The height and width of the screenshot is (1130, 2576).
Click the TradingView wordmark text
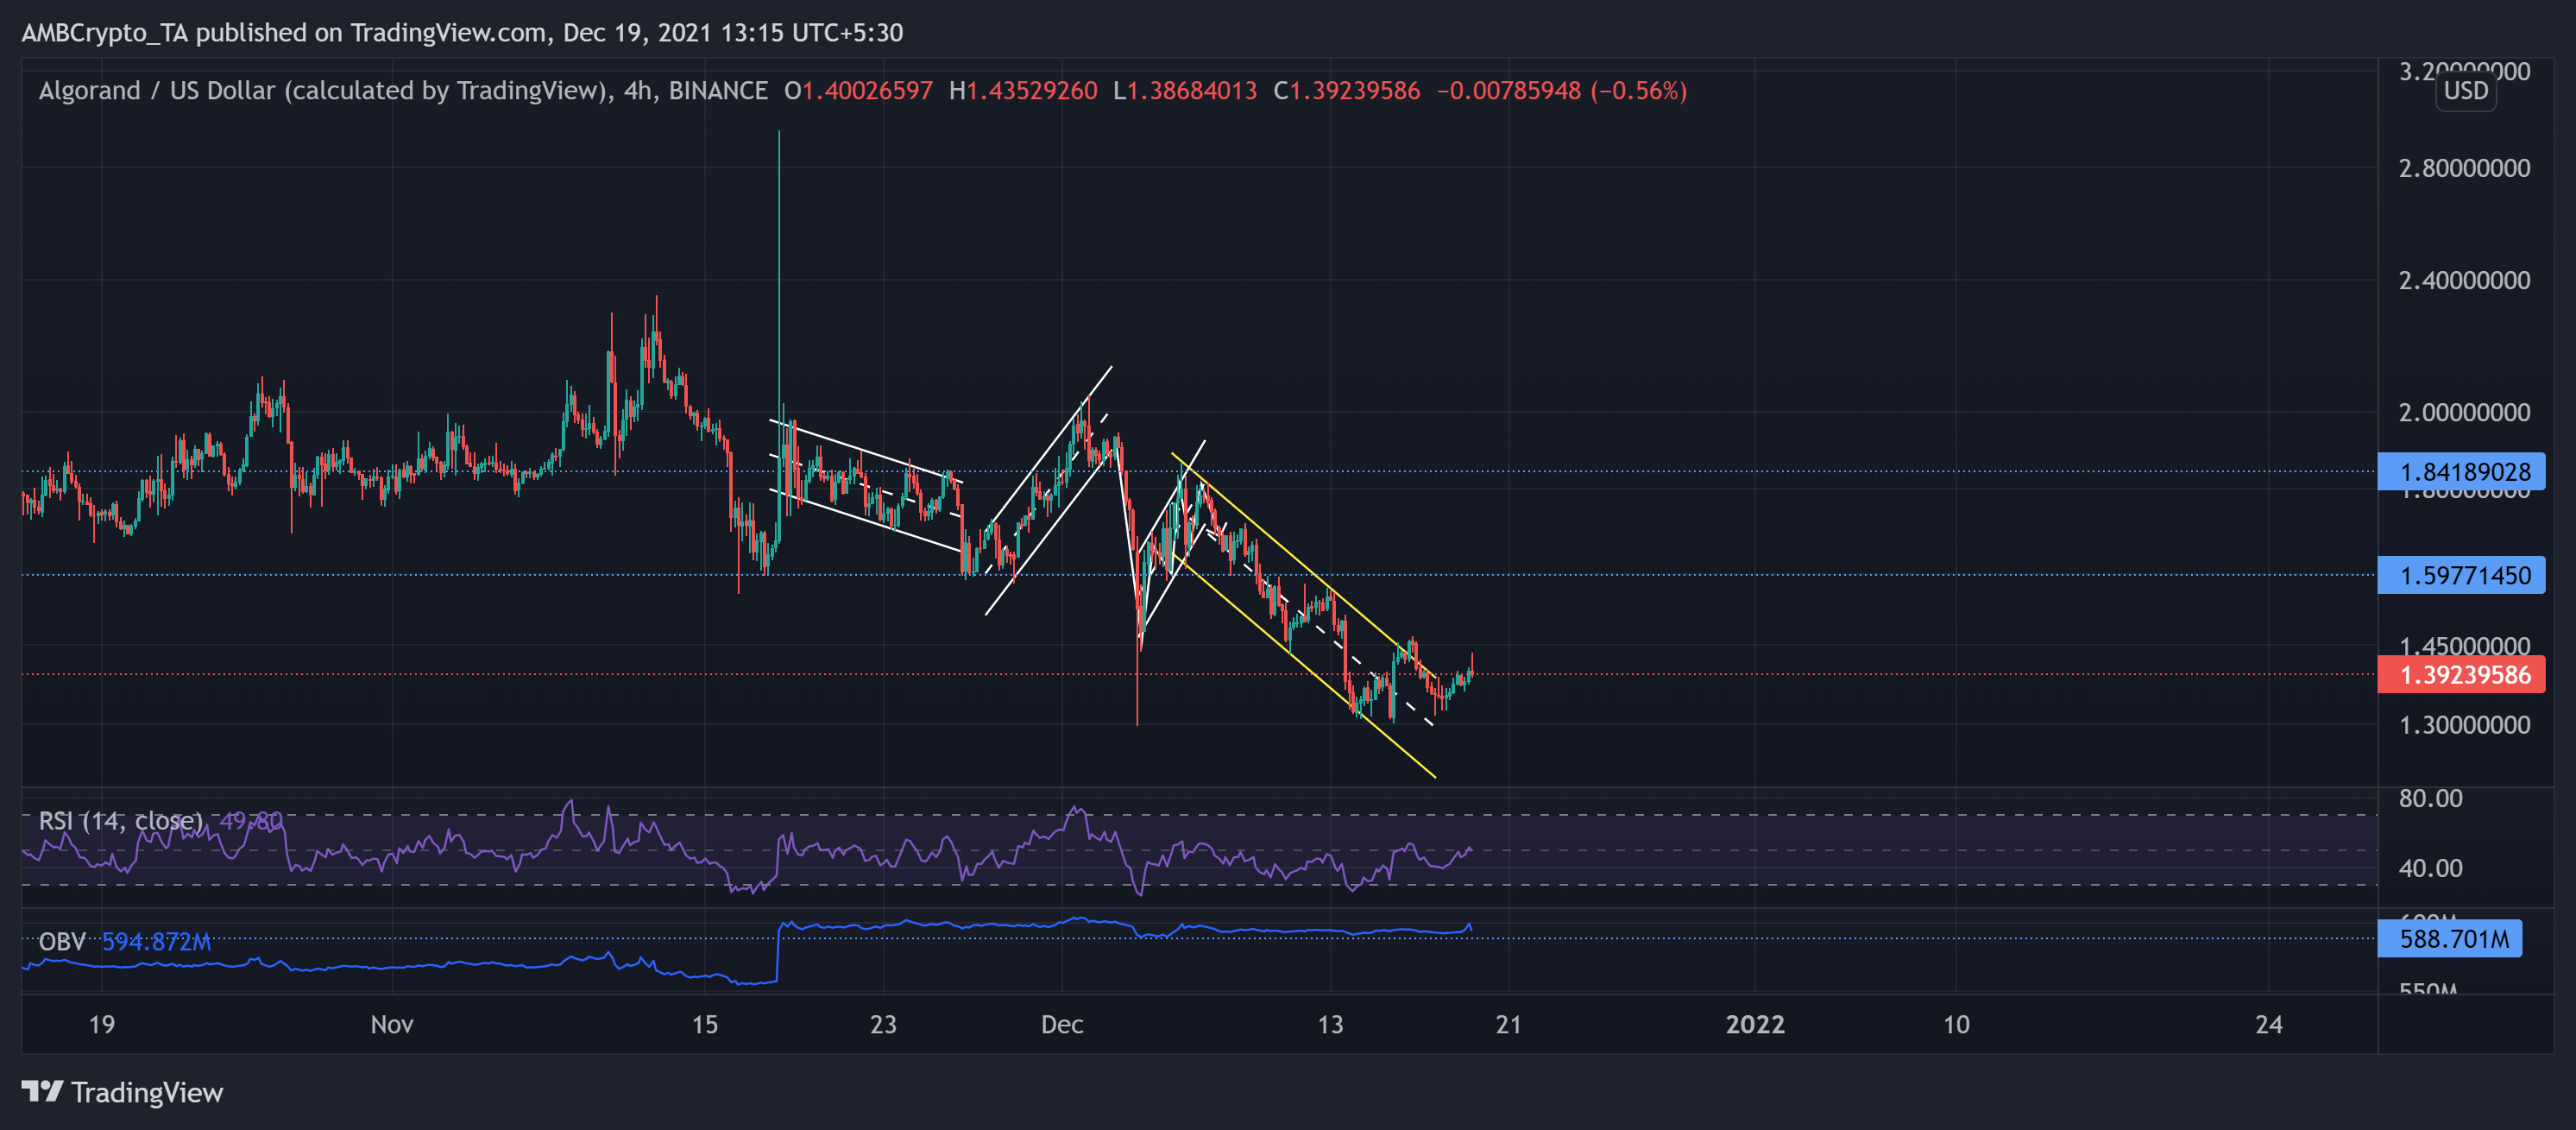coord(147,1092)
